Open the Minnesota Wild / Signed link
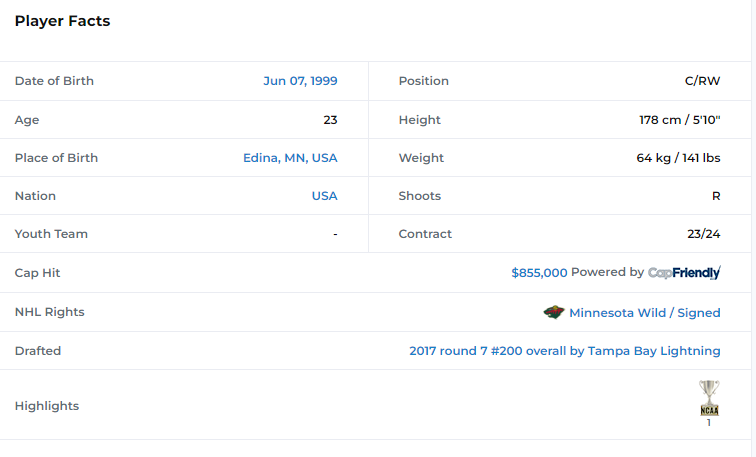 (x=644, y=313)
